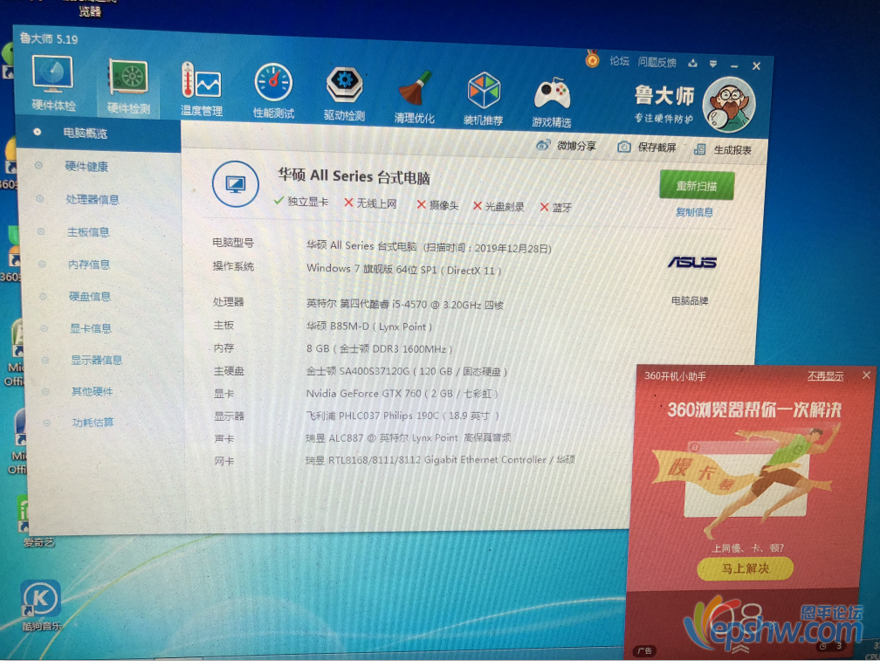This screenshot has height=661, width=880.
Task: Minimize the 鲁大师 window
Action: click(x=734, y=66)
